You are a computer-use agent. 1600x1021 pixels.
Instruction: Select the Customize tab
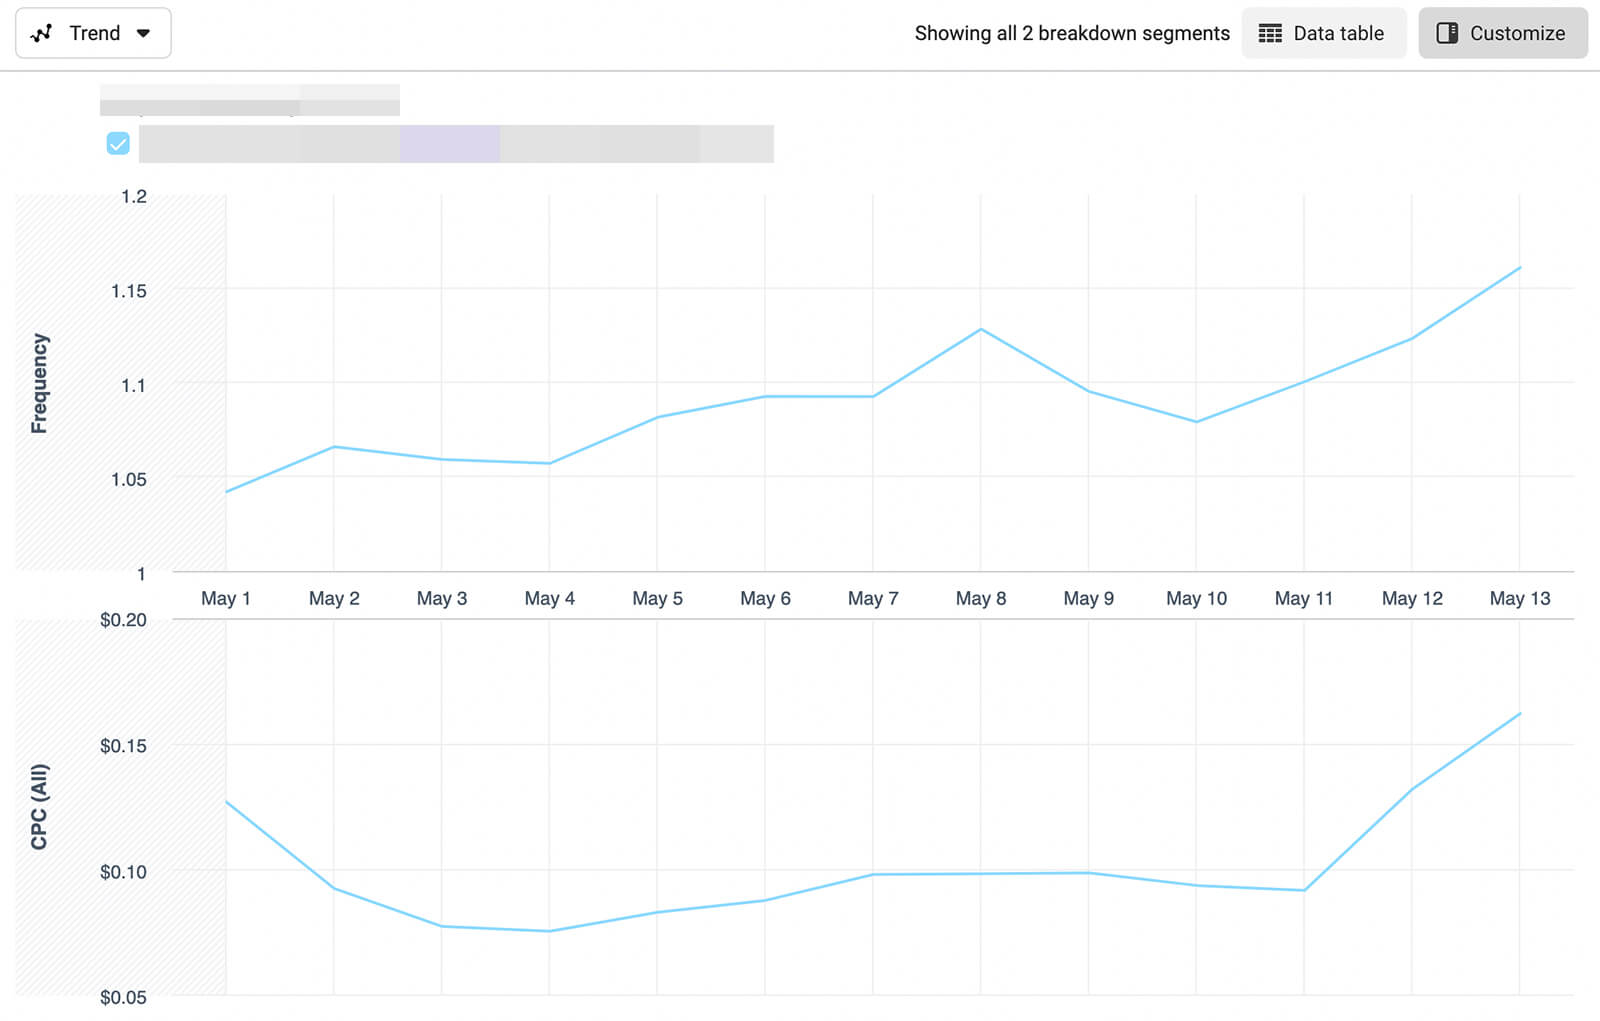pos(1502,33)
